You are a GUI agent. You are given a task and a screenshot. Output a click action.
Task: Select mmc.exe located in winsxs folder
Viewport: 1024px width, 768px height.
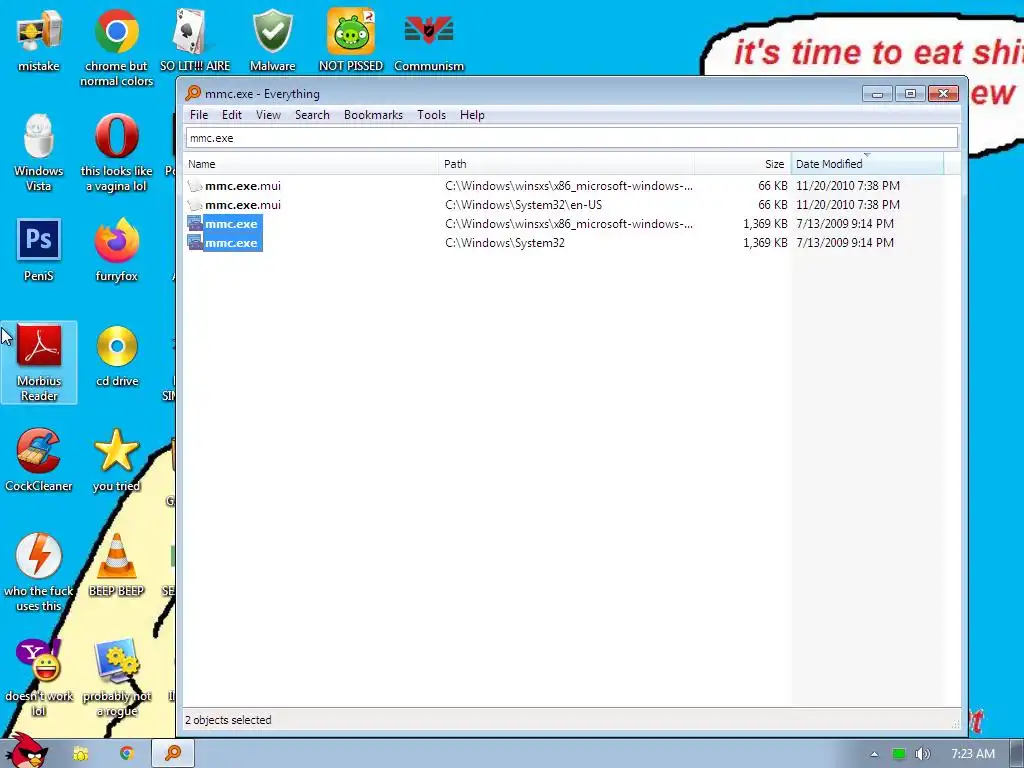click(231, 224)
